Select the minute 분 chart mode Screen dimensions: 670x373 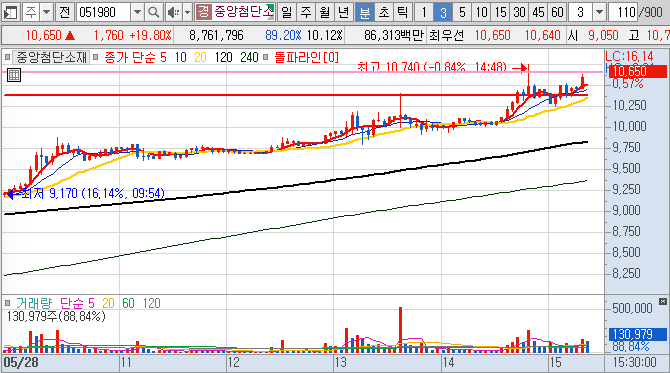coord(364,12)
